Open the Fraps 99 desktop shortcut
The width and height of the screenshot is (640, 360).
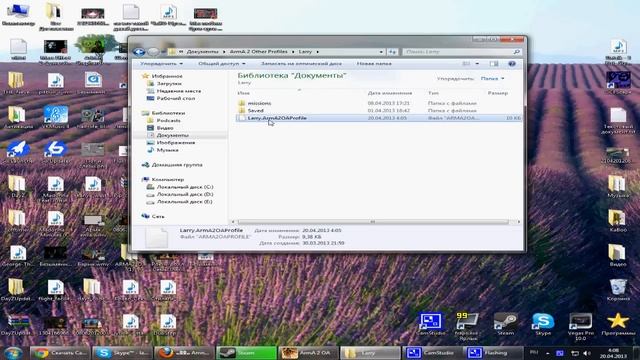click(468, 327)
